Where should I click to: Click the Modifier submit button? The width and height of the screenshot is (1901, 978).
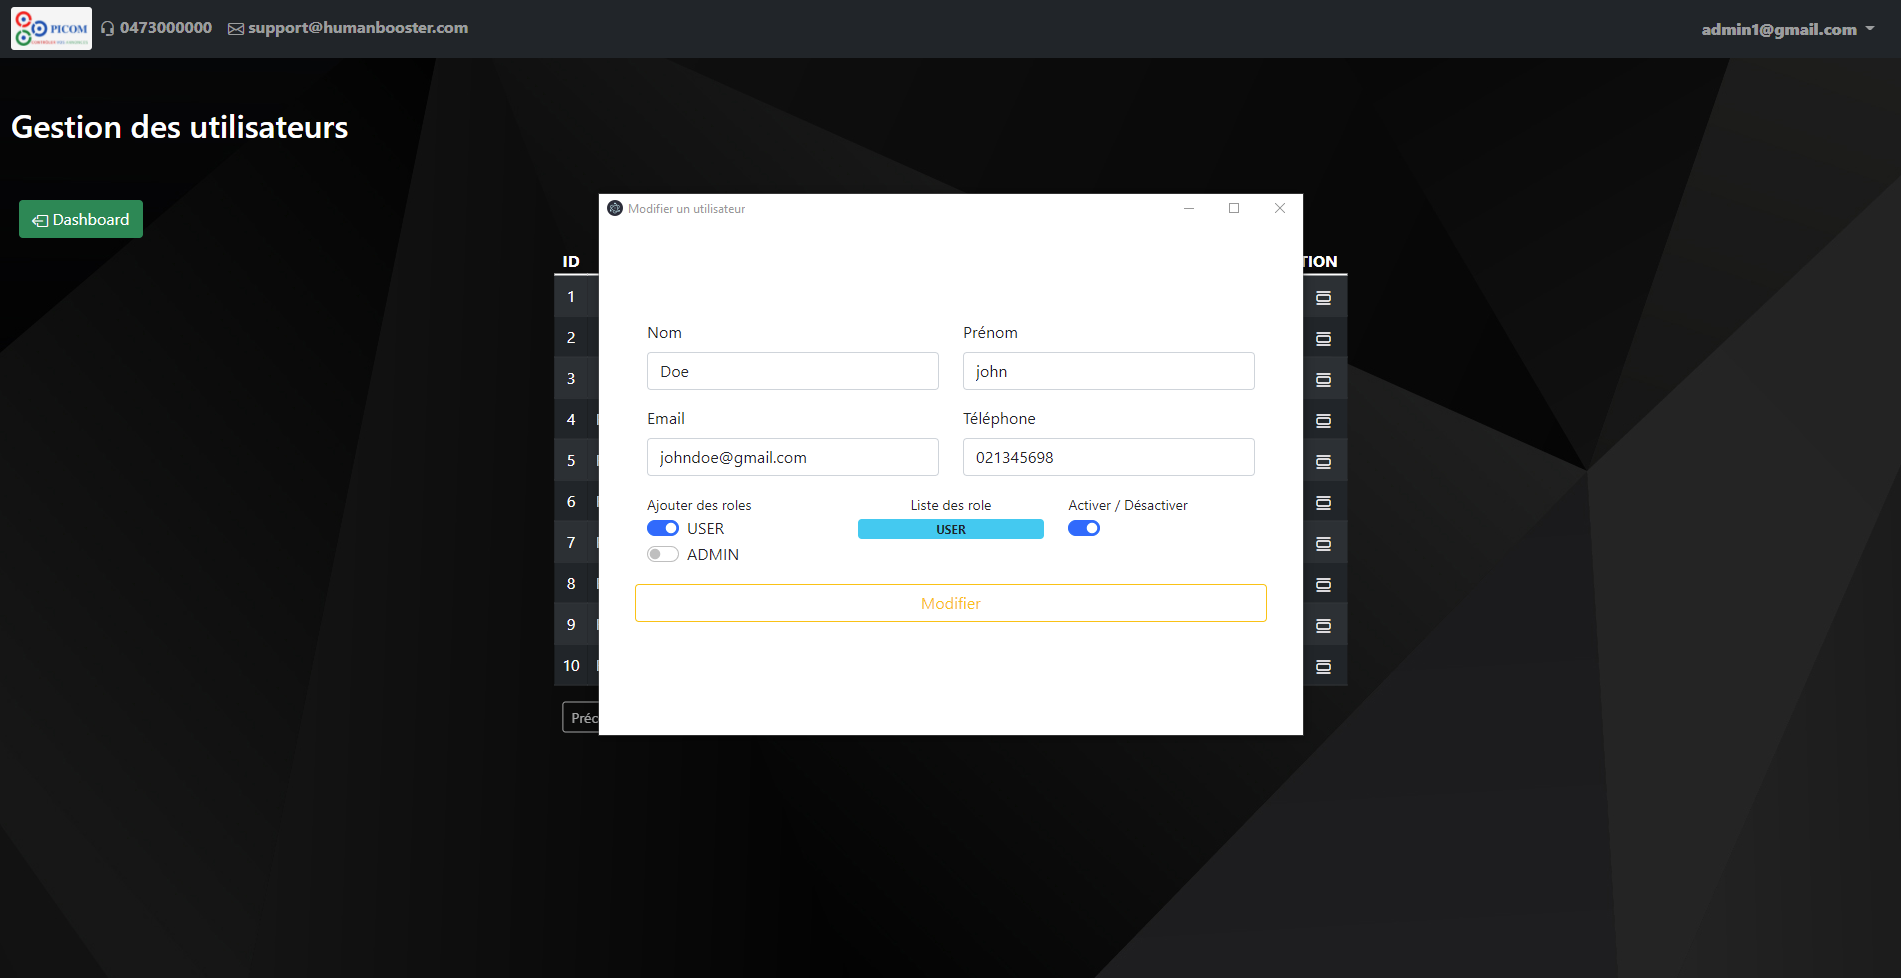coord(950,603)
